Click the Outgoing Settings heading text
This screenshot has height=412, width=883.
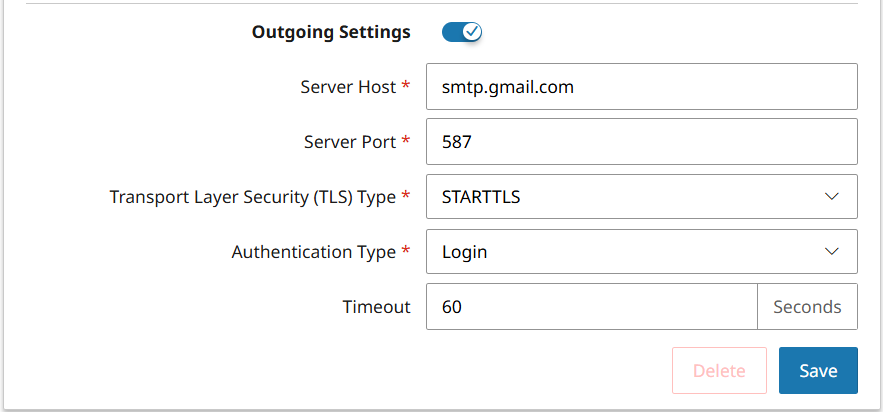pyautogui.click(x=331, y=32)
